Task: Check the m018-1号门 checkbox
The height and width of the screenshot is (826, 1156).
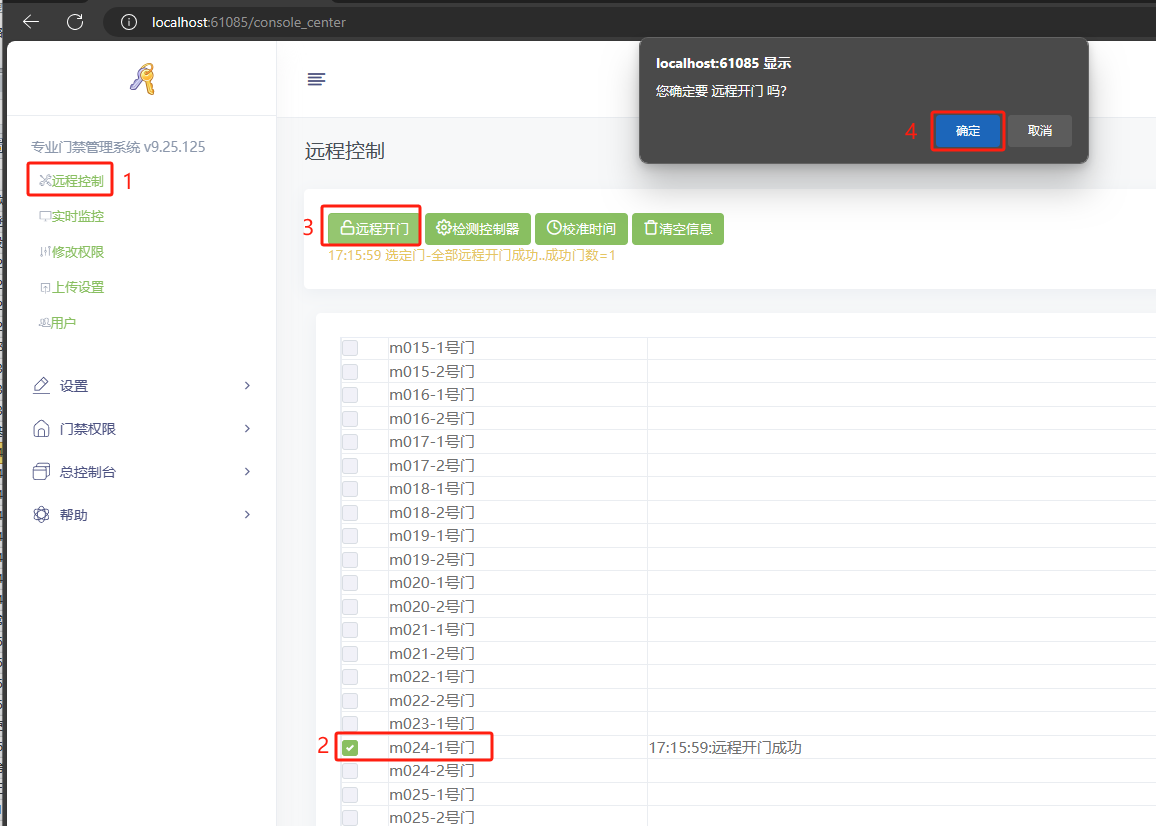Action: coord(350,489)
